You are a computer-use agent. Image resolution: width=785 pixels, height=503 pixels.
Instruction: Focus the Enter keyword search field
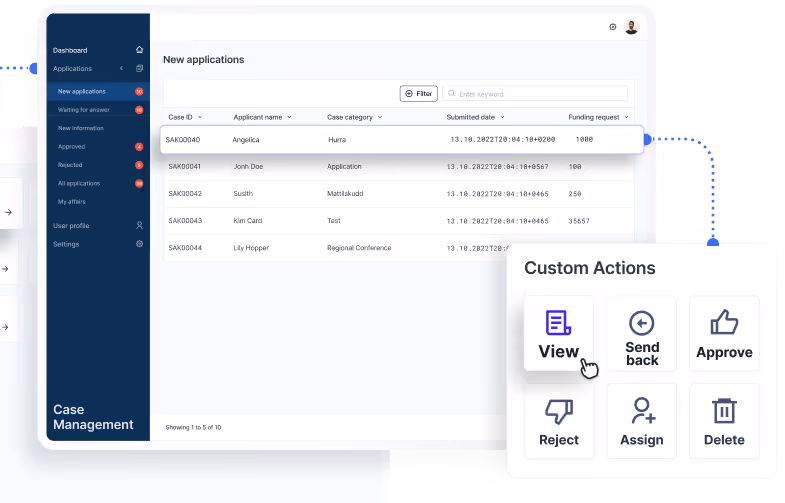point(535,94)
